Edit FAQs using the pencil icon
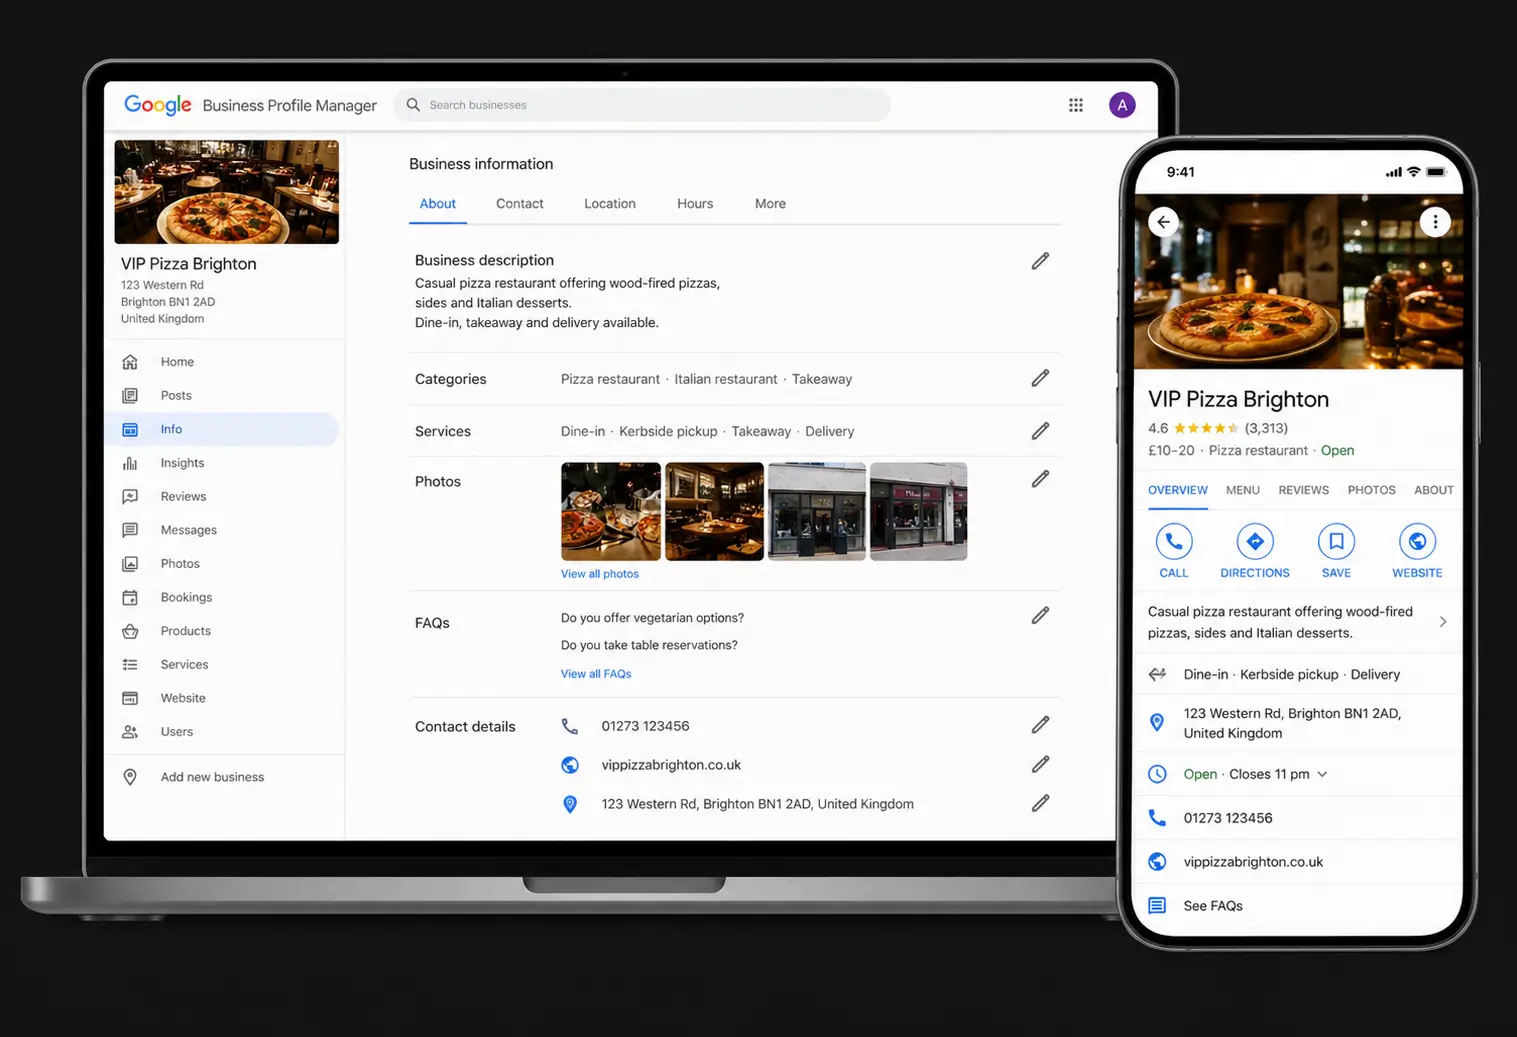Screen dimensions: 1517x1037 (x=1040, y=615)
